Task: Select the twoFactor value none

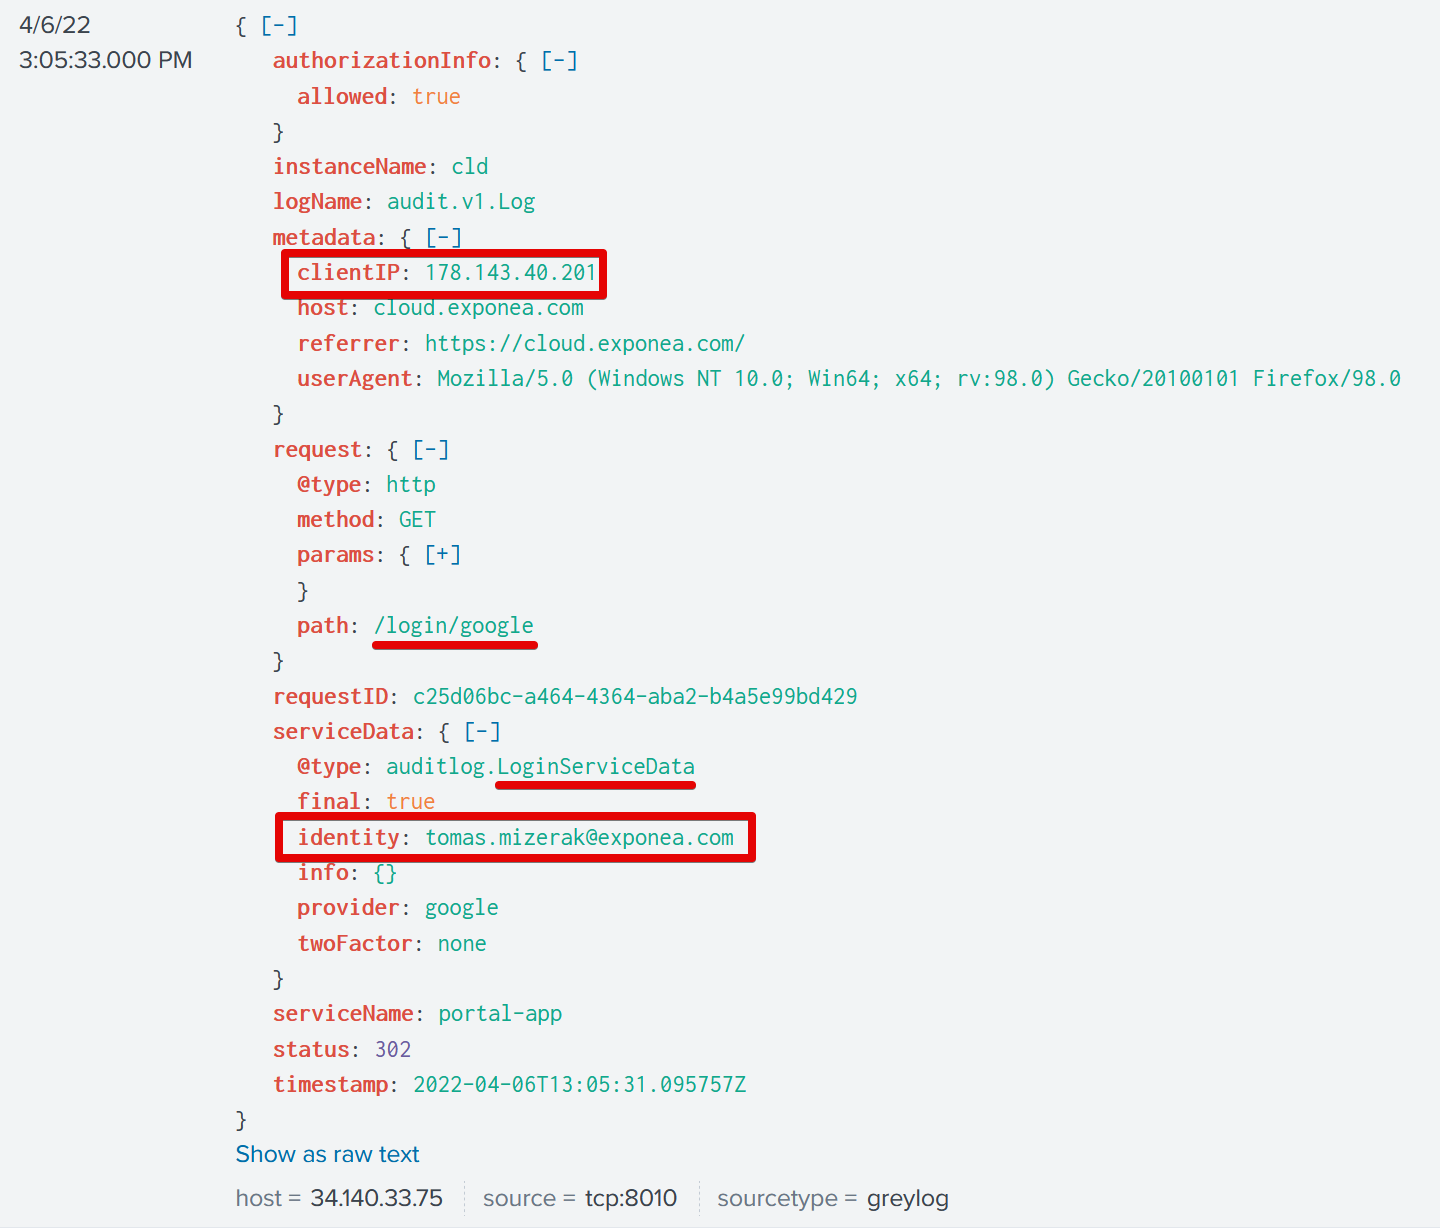Action: pyautogui.click(x=462, y=944)
